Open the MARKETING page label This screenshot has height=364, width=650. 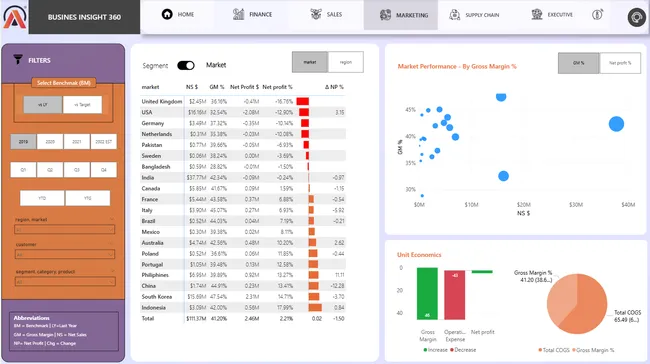pyautogui.click(x=412, y=15)
